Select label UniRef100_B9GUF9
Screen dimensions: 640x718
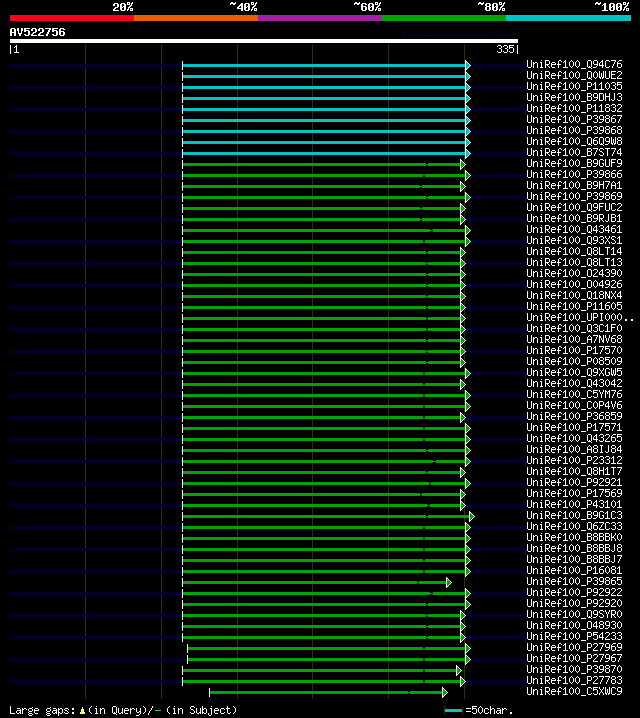[574, 163]
